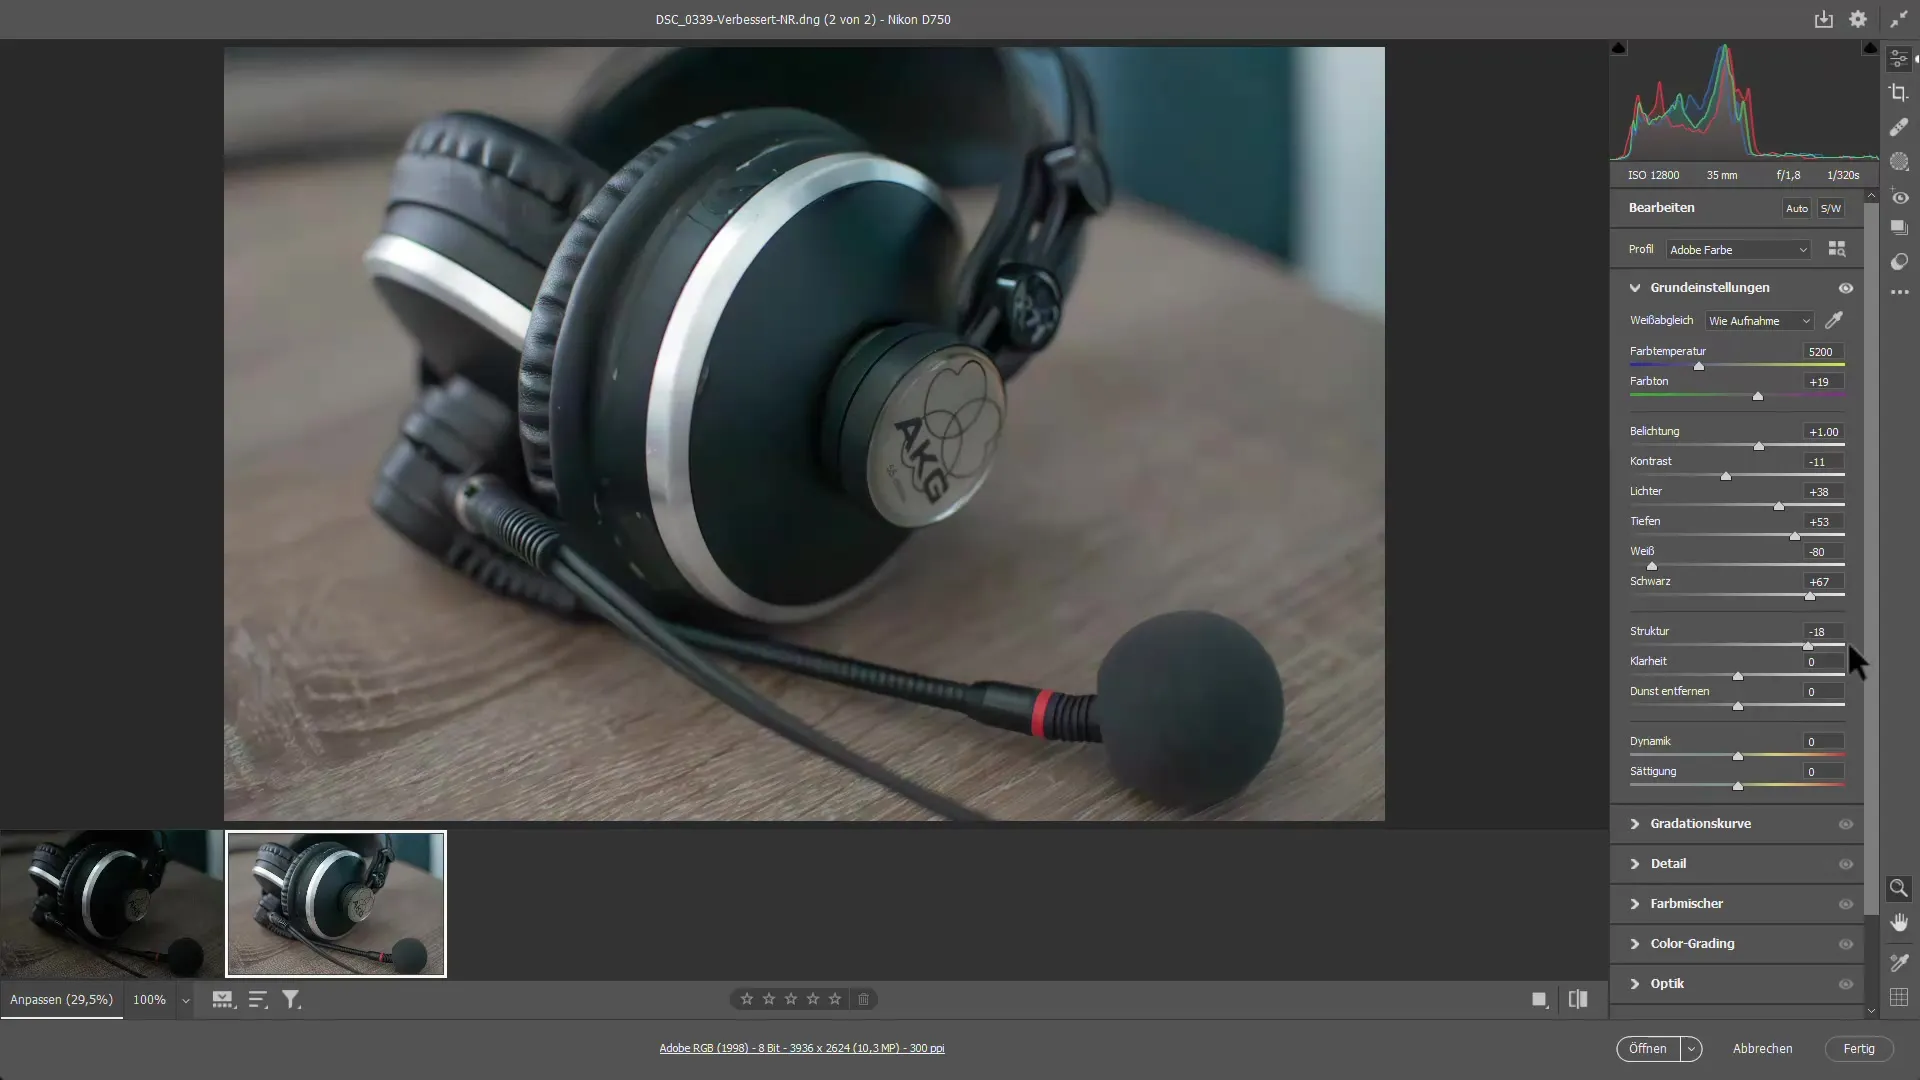
Task: Toggle Grundeinstellungen panel visibility eye
Action: [1846, 288]
